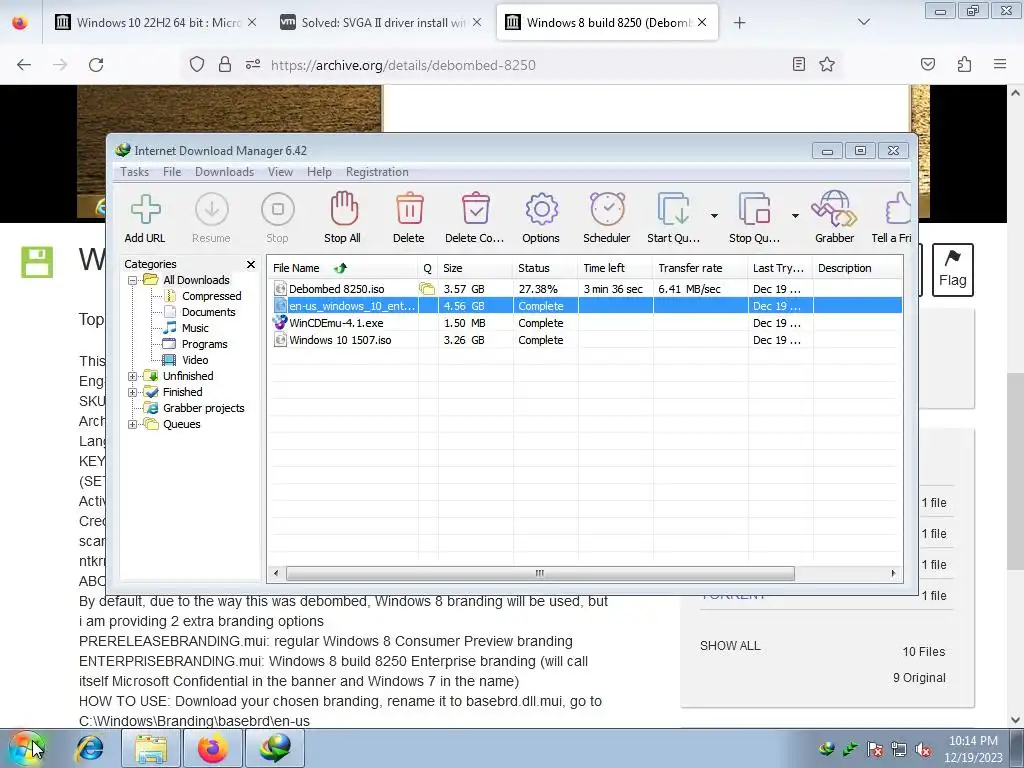Open Start Queue dropdown arrow
The image size is (1024, 768).
pyautogui.click(x=714, y=216)
